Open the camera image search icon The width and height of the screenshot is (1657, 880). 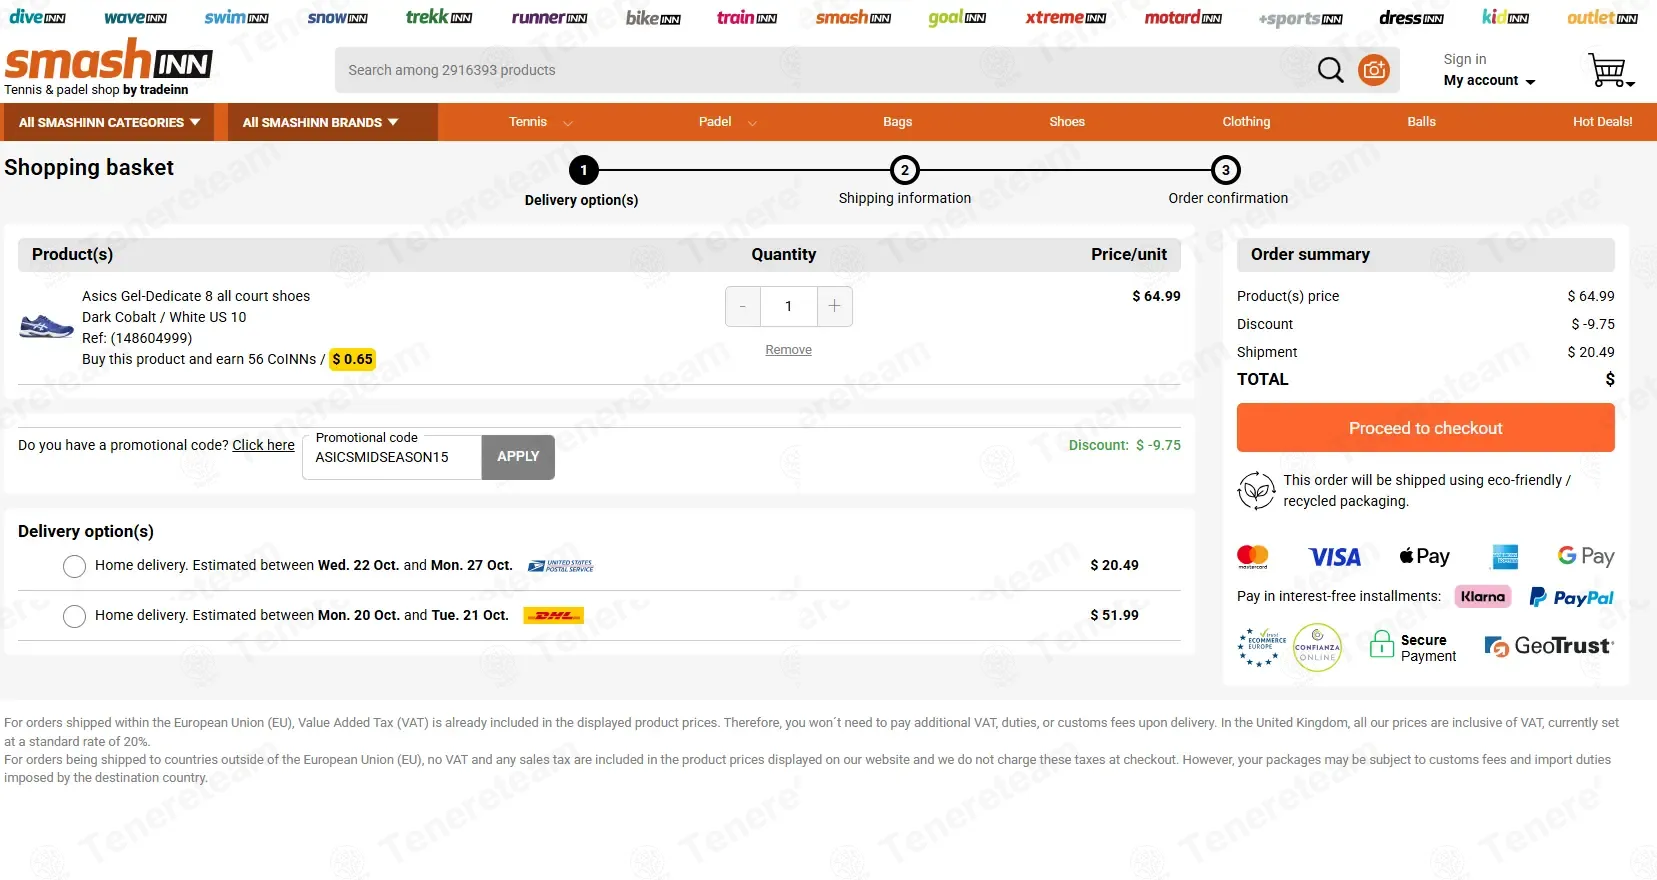click(1374, 70)
